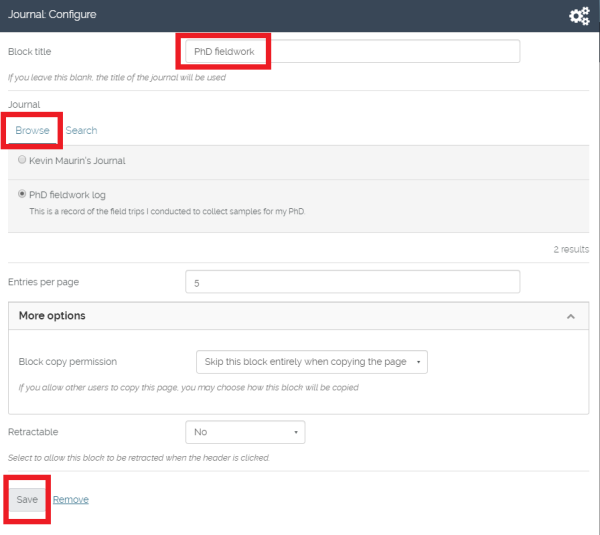Click the Remove link
Viewport: 600px width, 535px height.
coord(71,499)
